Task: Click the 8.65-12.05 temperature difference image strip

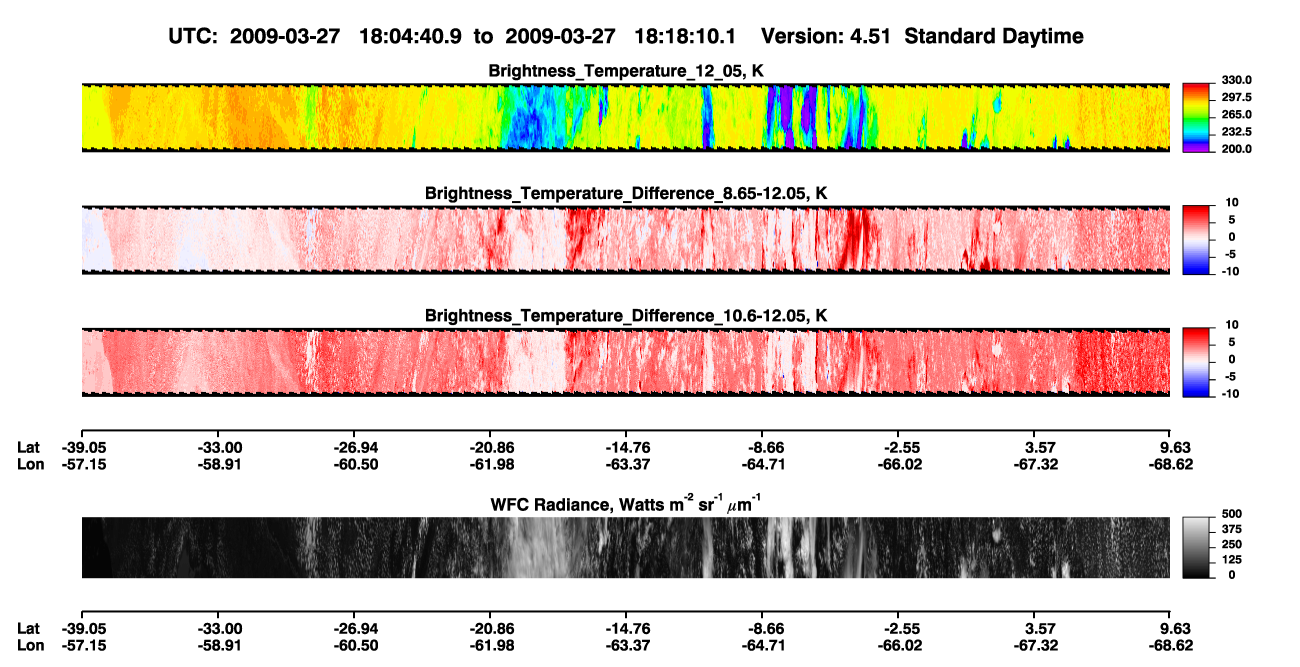Action: 625,240
